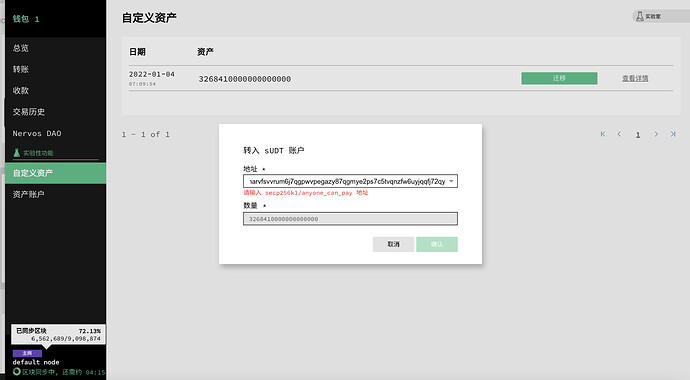Jump to last page of list
Viewport: 690px width, 380px height.
pyautogui.click(x=673, y=134)
